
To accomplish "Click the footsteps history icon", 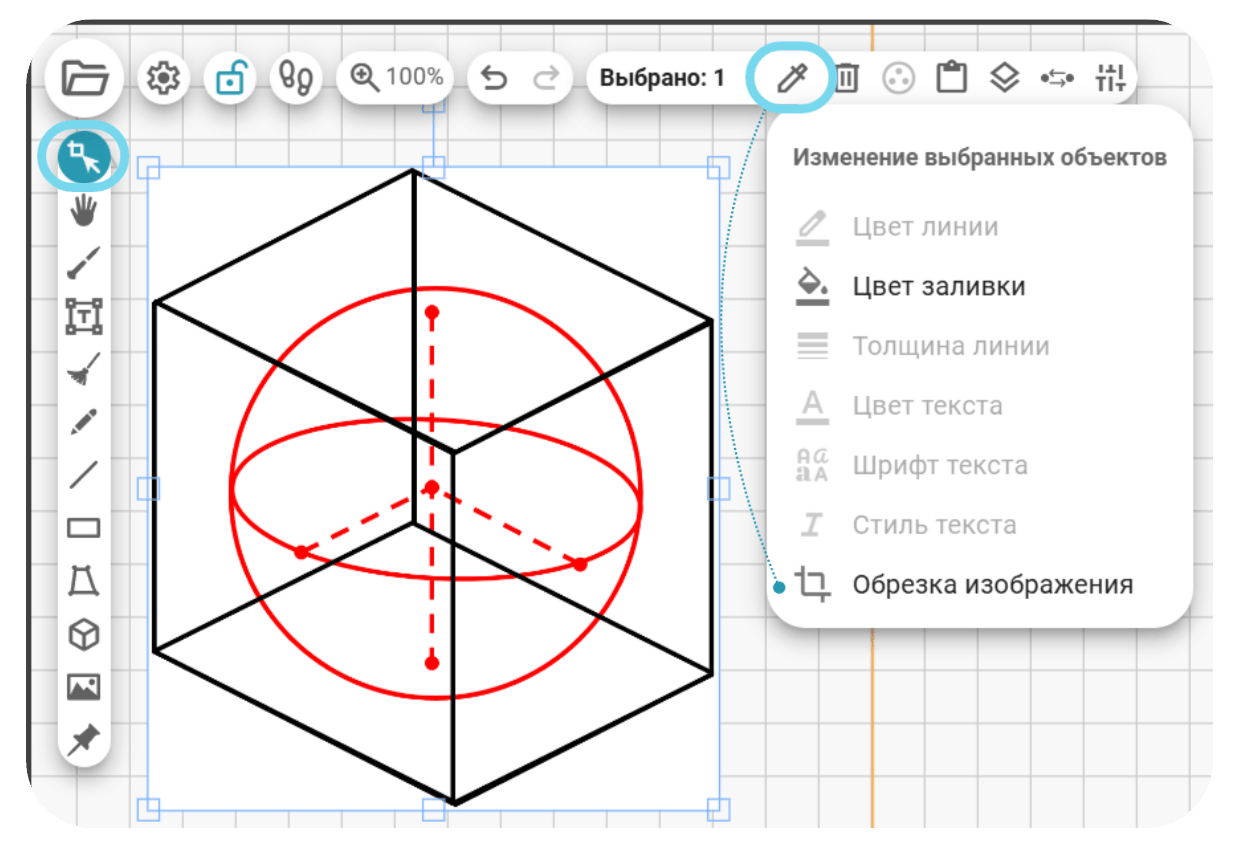I will (297, 78).
